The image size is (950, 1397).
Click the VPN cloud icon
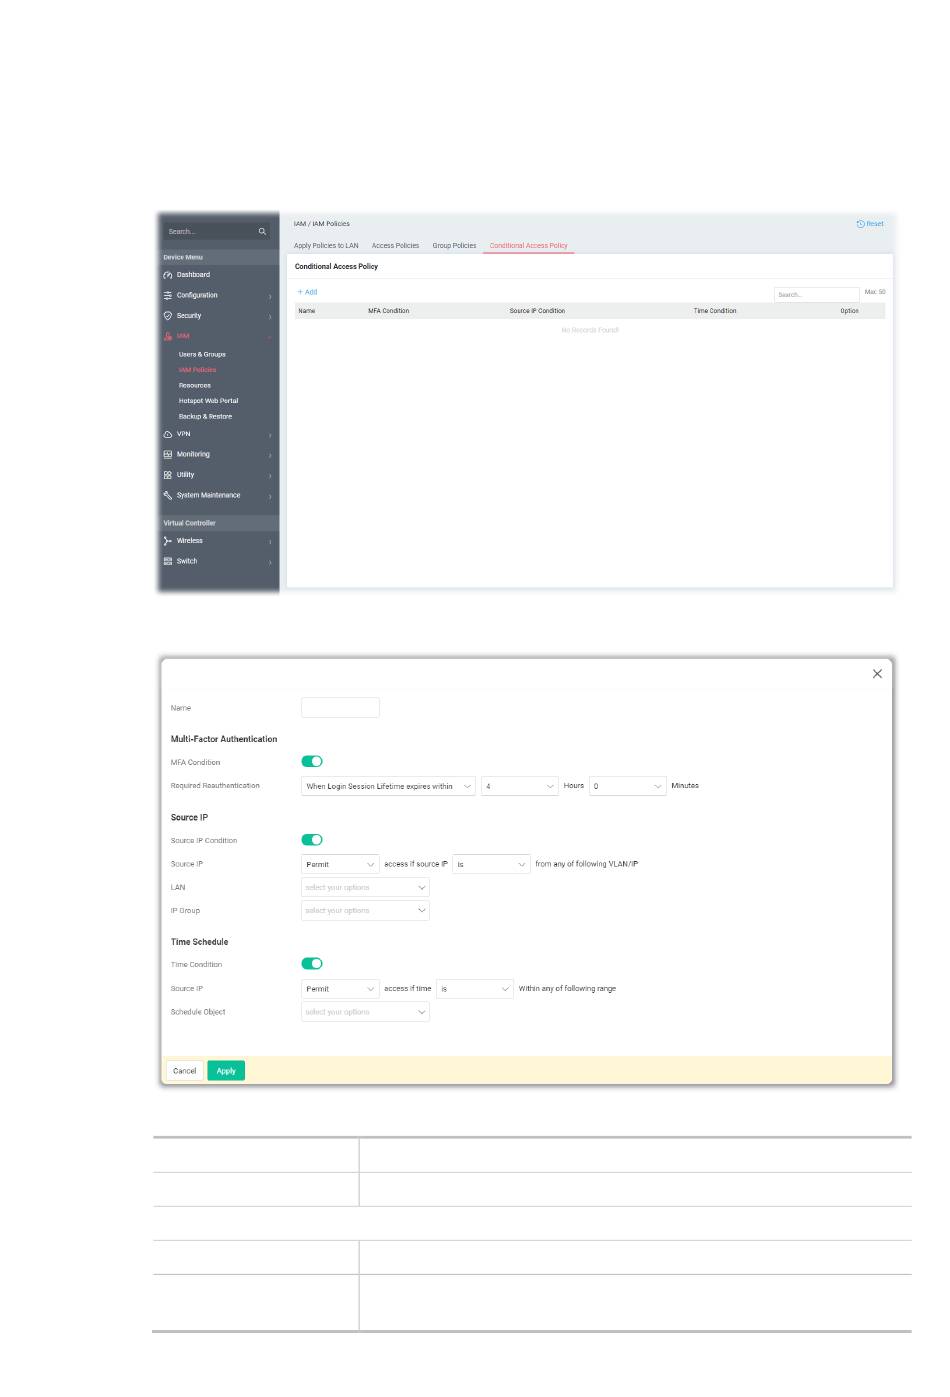click(168, 434)
